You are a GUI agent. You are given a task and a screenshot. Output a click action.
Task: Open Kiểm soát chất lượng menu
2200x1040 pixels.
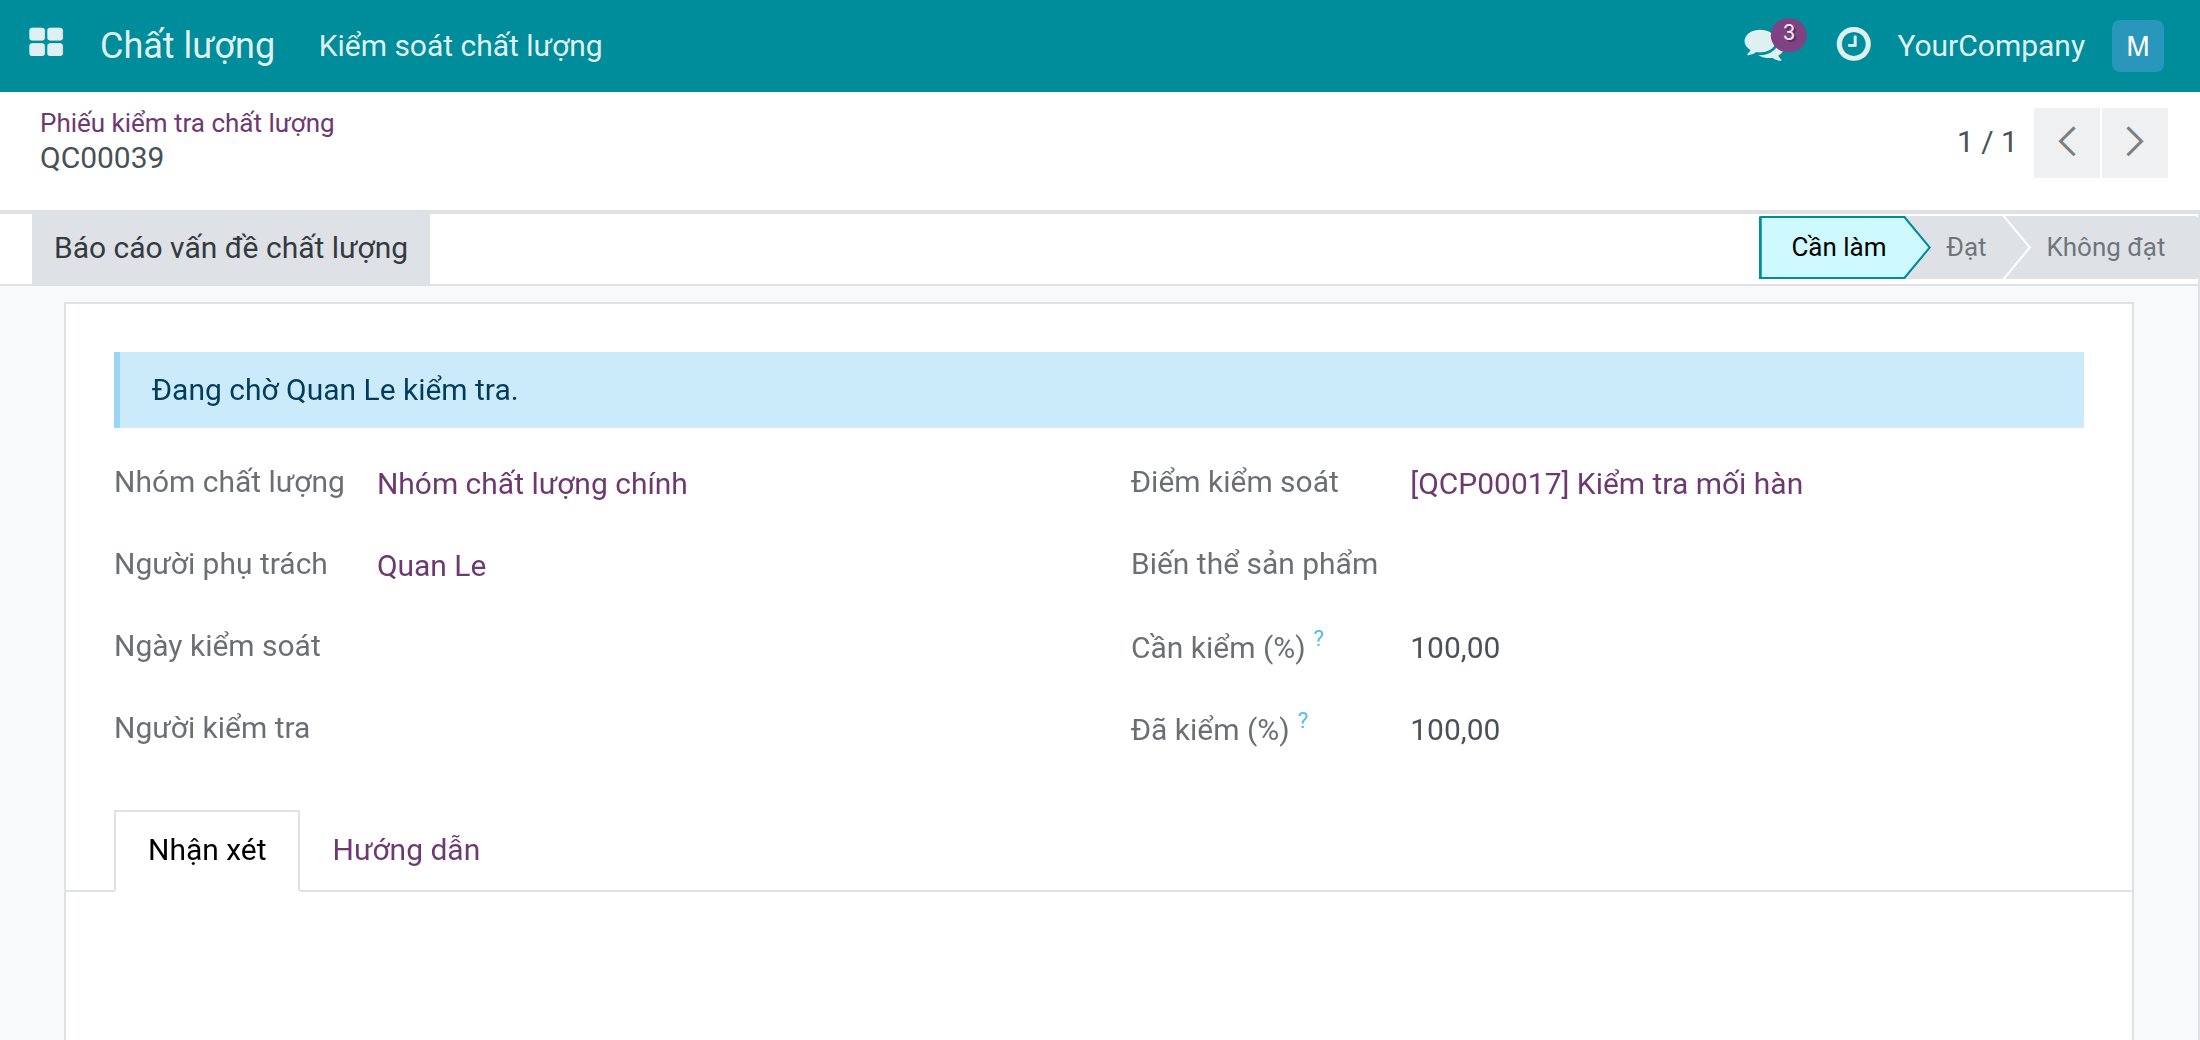[x=460, y=46]
